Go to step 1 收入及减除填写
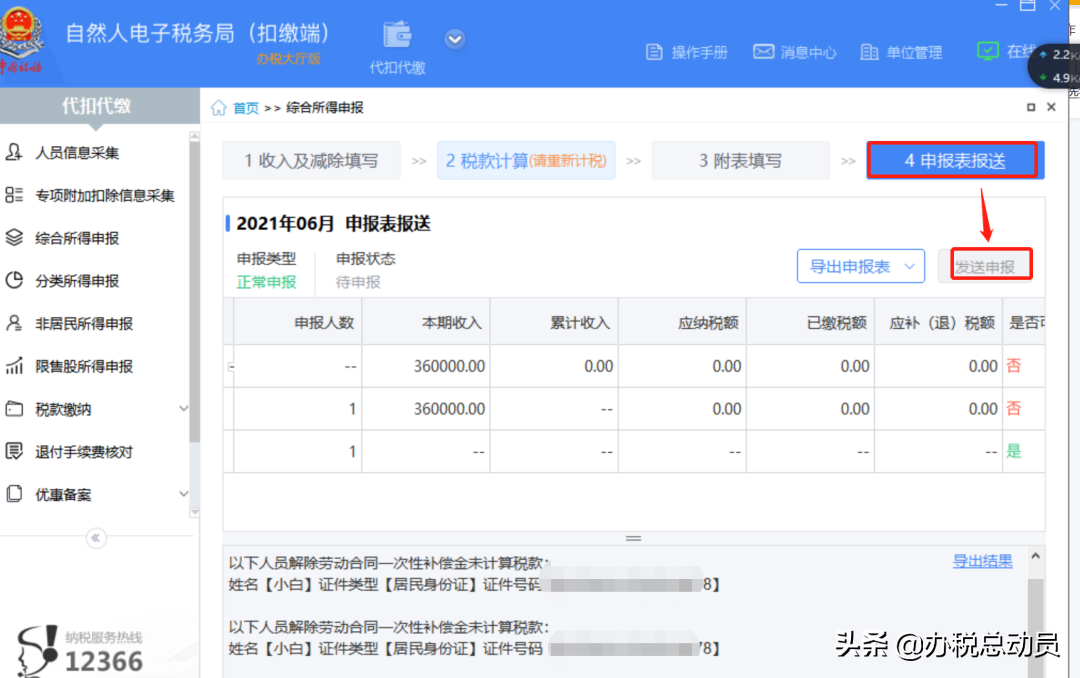Image resolution: width=1080 pixels, height=678 pixels. pyautogui.click(x=311, y=160)
